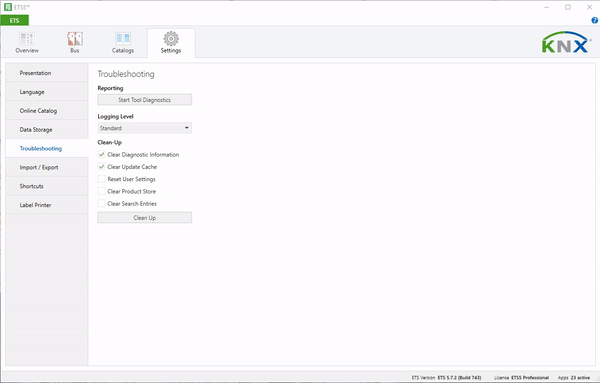Viewport: 600px width, 383px height.
Task: Open the Bus tab icon
Action: point(75,39)
